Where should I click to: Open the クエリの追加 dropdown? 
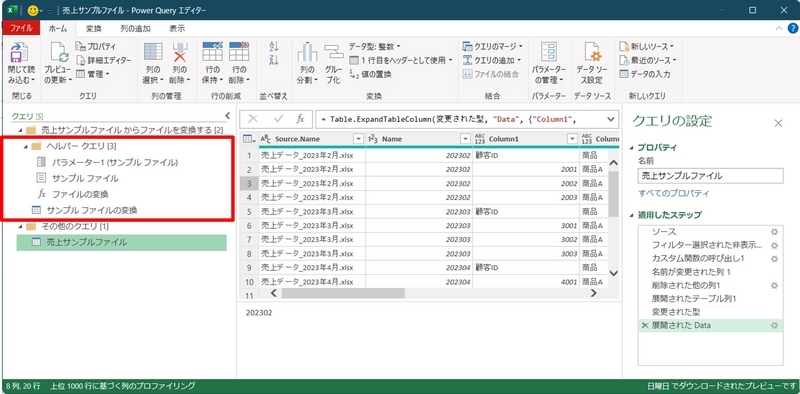[493, 60]
